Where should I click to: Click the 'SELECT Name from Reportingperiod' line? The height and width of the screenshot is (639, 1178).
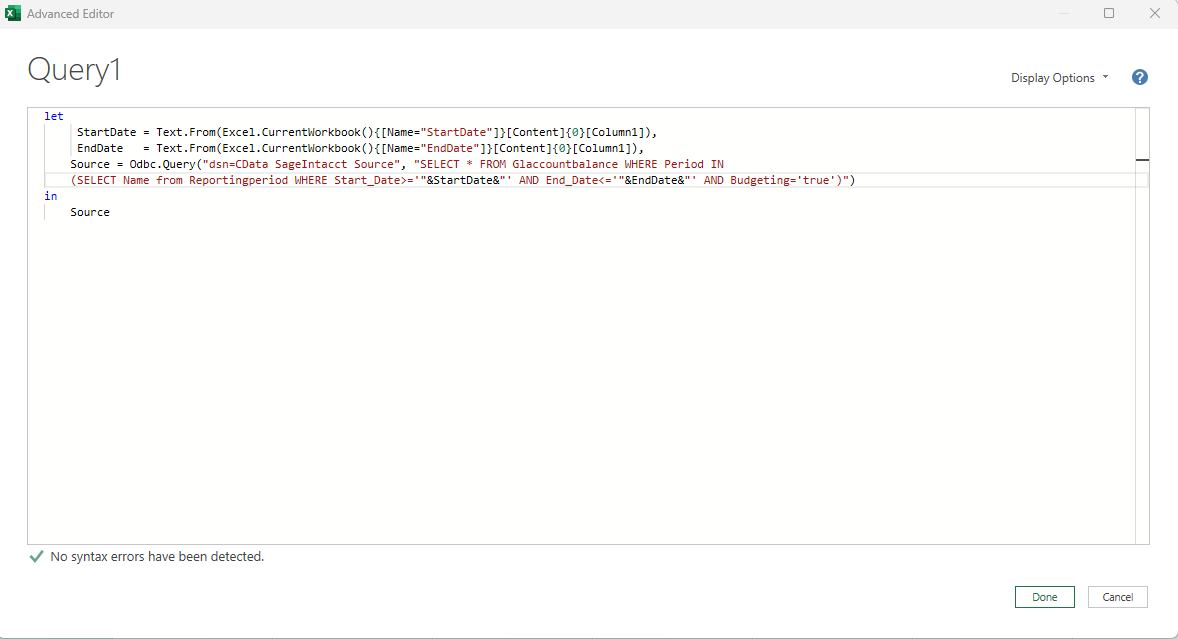click(x=463, y=180)
